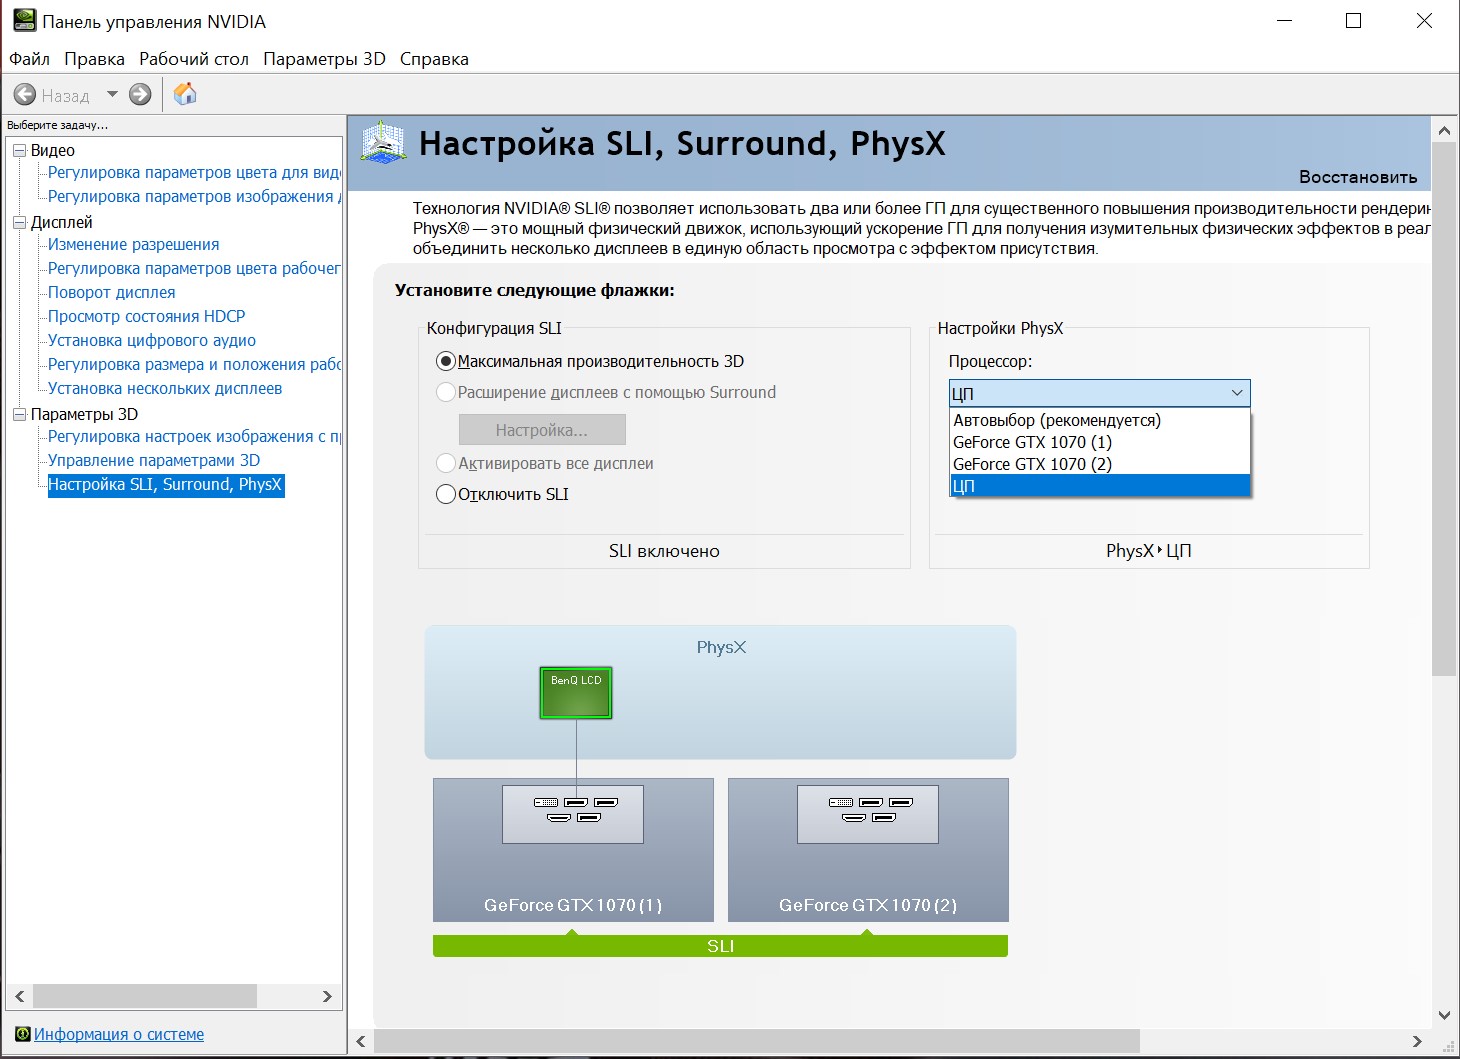Image resolution: width=1460 pixels, height=1059 pixels.
Task: Open 'Регулировка настроек изображения с просмотром' task
Action: [x=194, y=436]
